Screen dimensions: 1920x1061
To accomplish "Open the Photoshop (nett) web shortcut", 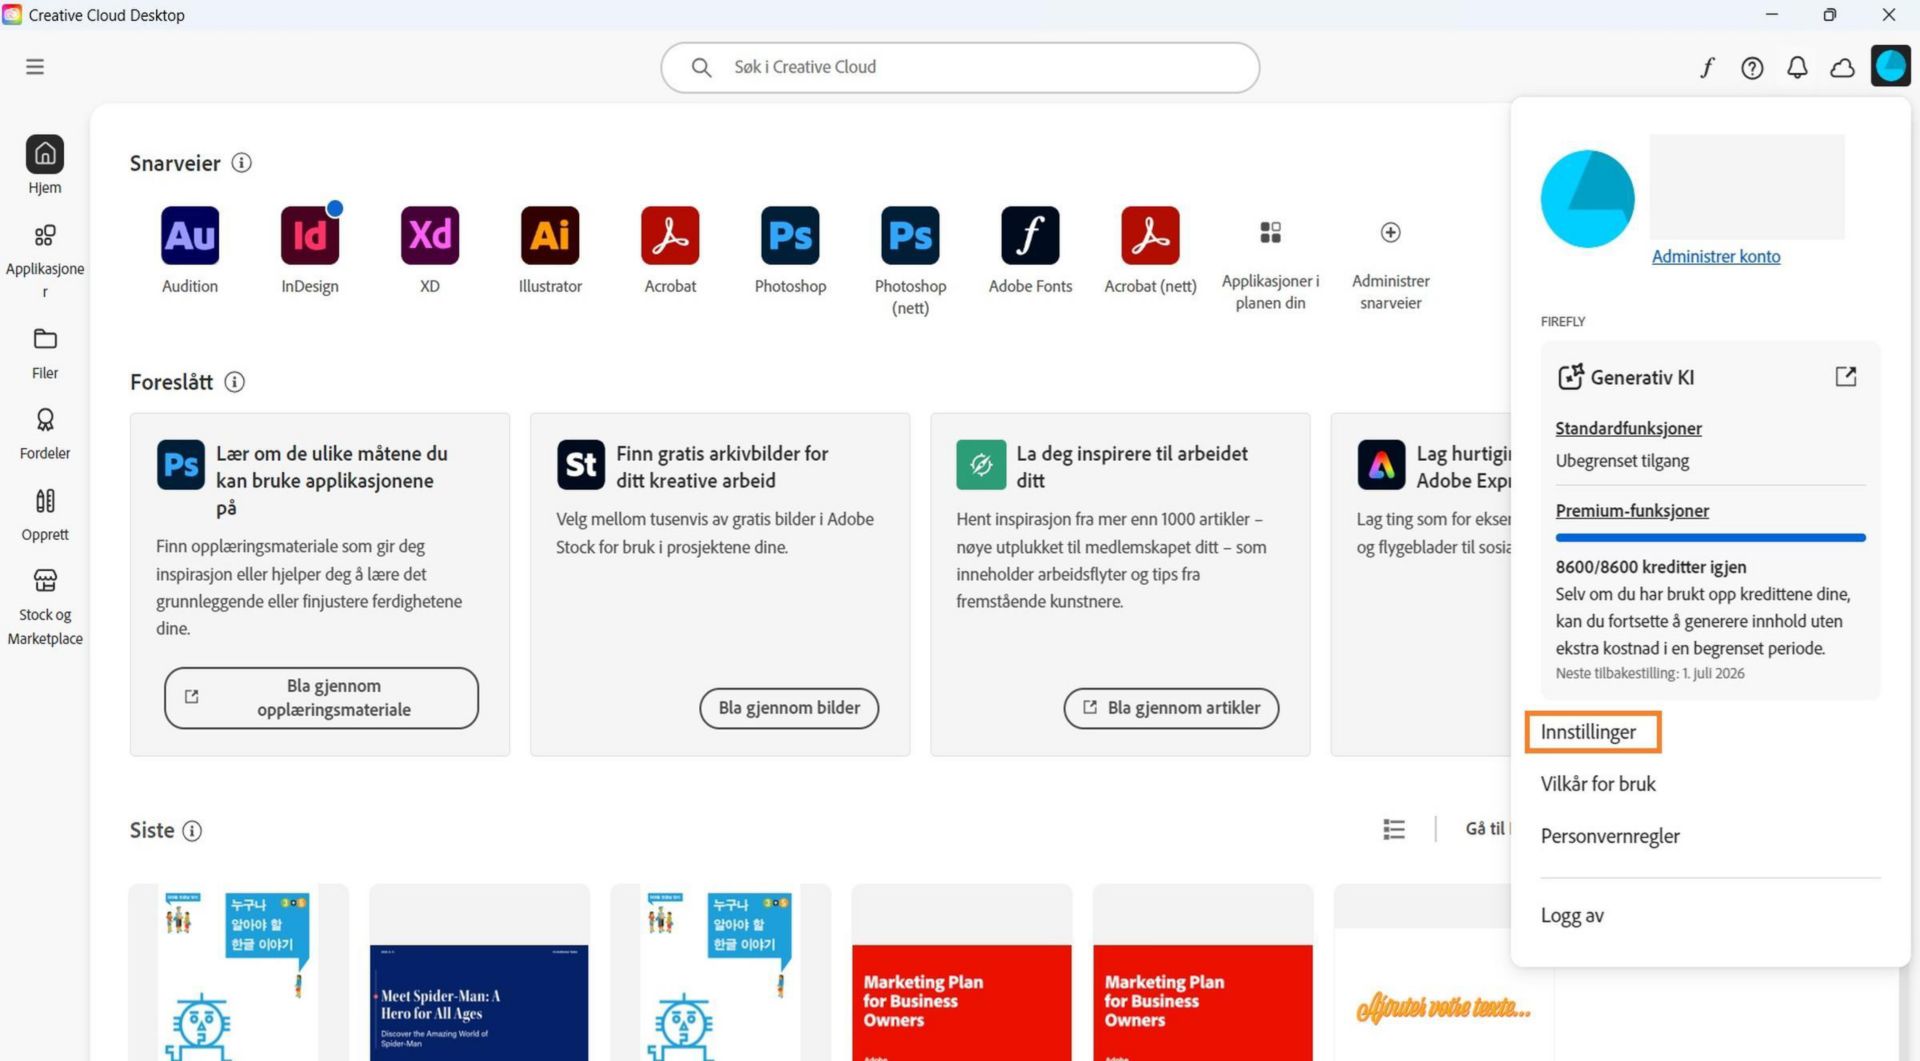I will [910, 236].
